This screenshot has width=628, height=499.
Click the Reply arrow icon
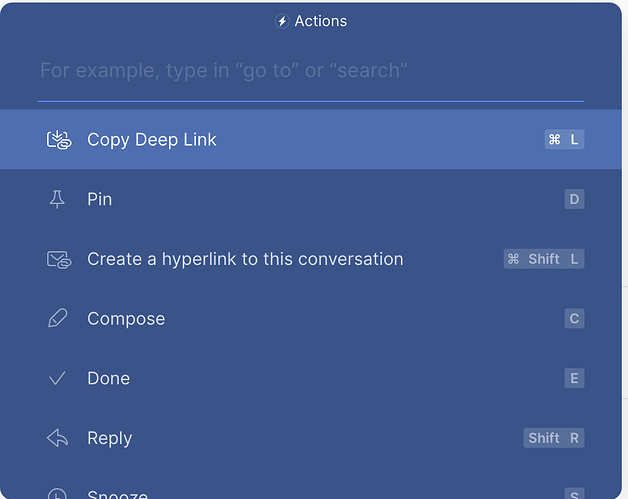[58, 438]
